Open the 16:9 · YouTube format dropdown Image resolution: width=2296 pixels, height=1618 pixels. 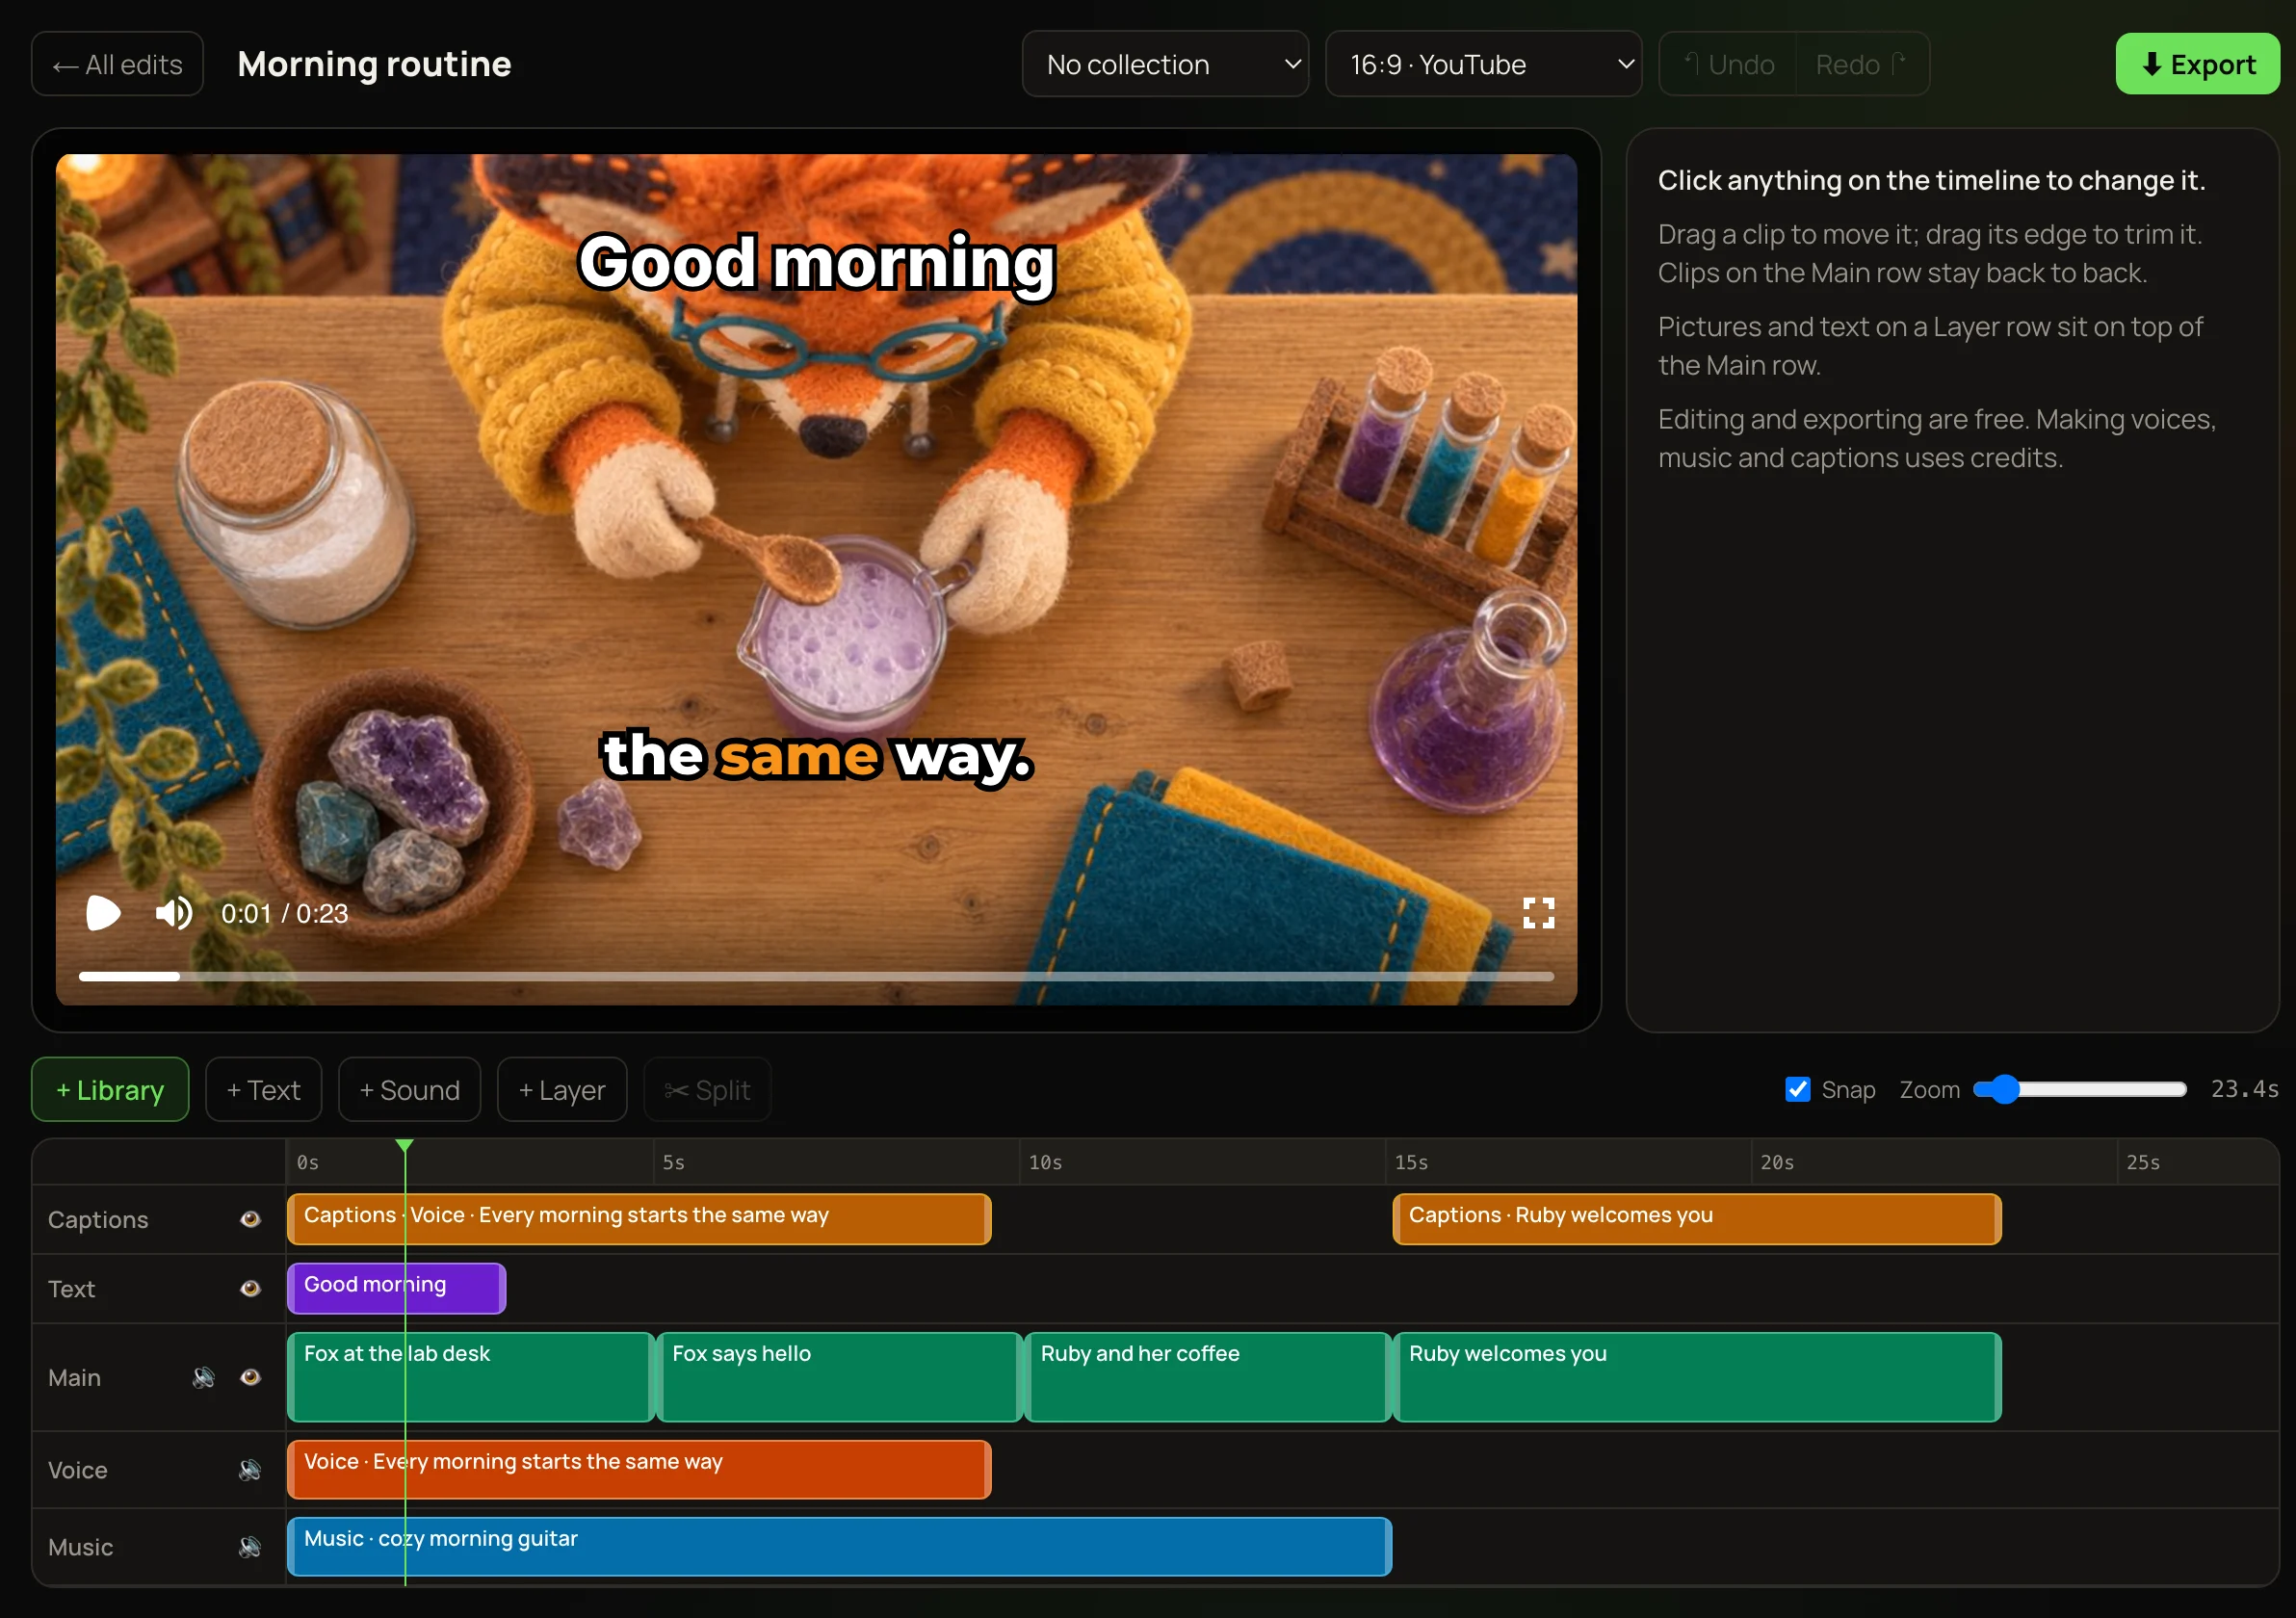point(1483,64)
